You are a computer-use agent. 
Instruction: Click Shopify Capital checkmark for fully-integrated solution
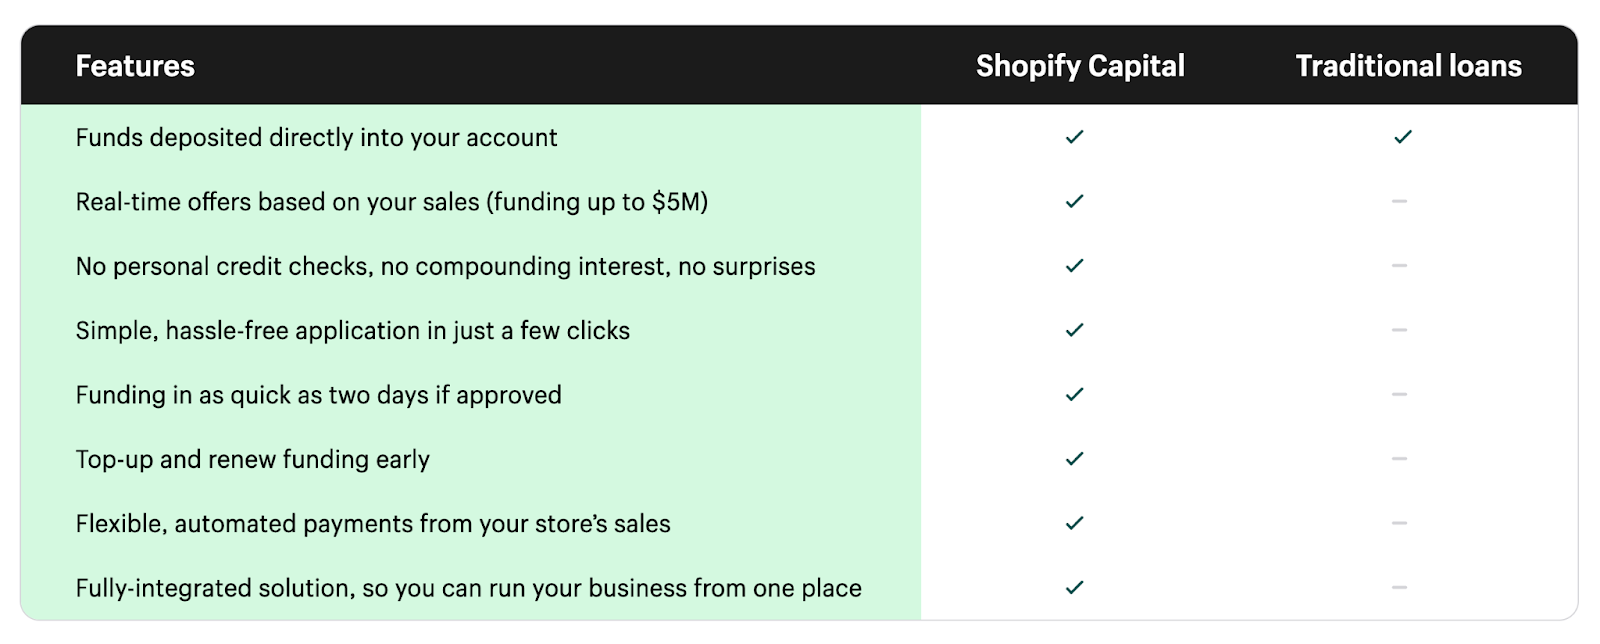pos(1075,588)
